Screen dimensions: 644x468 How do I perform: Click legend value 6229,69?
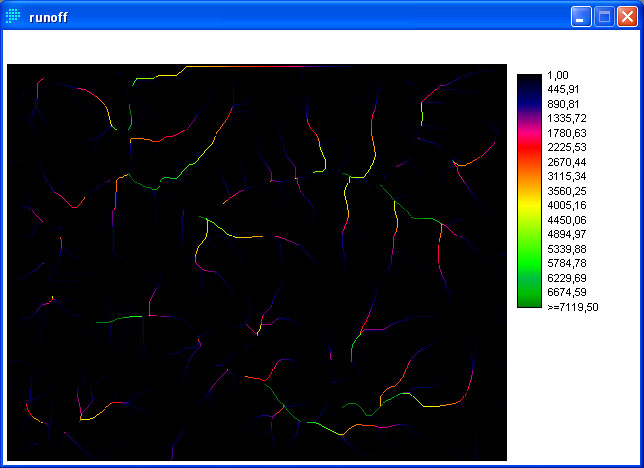point(567,278)
